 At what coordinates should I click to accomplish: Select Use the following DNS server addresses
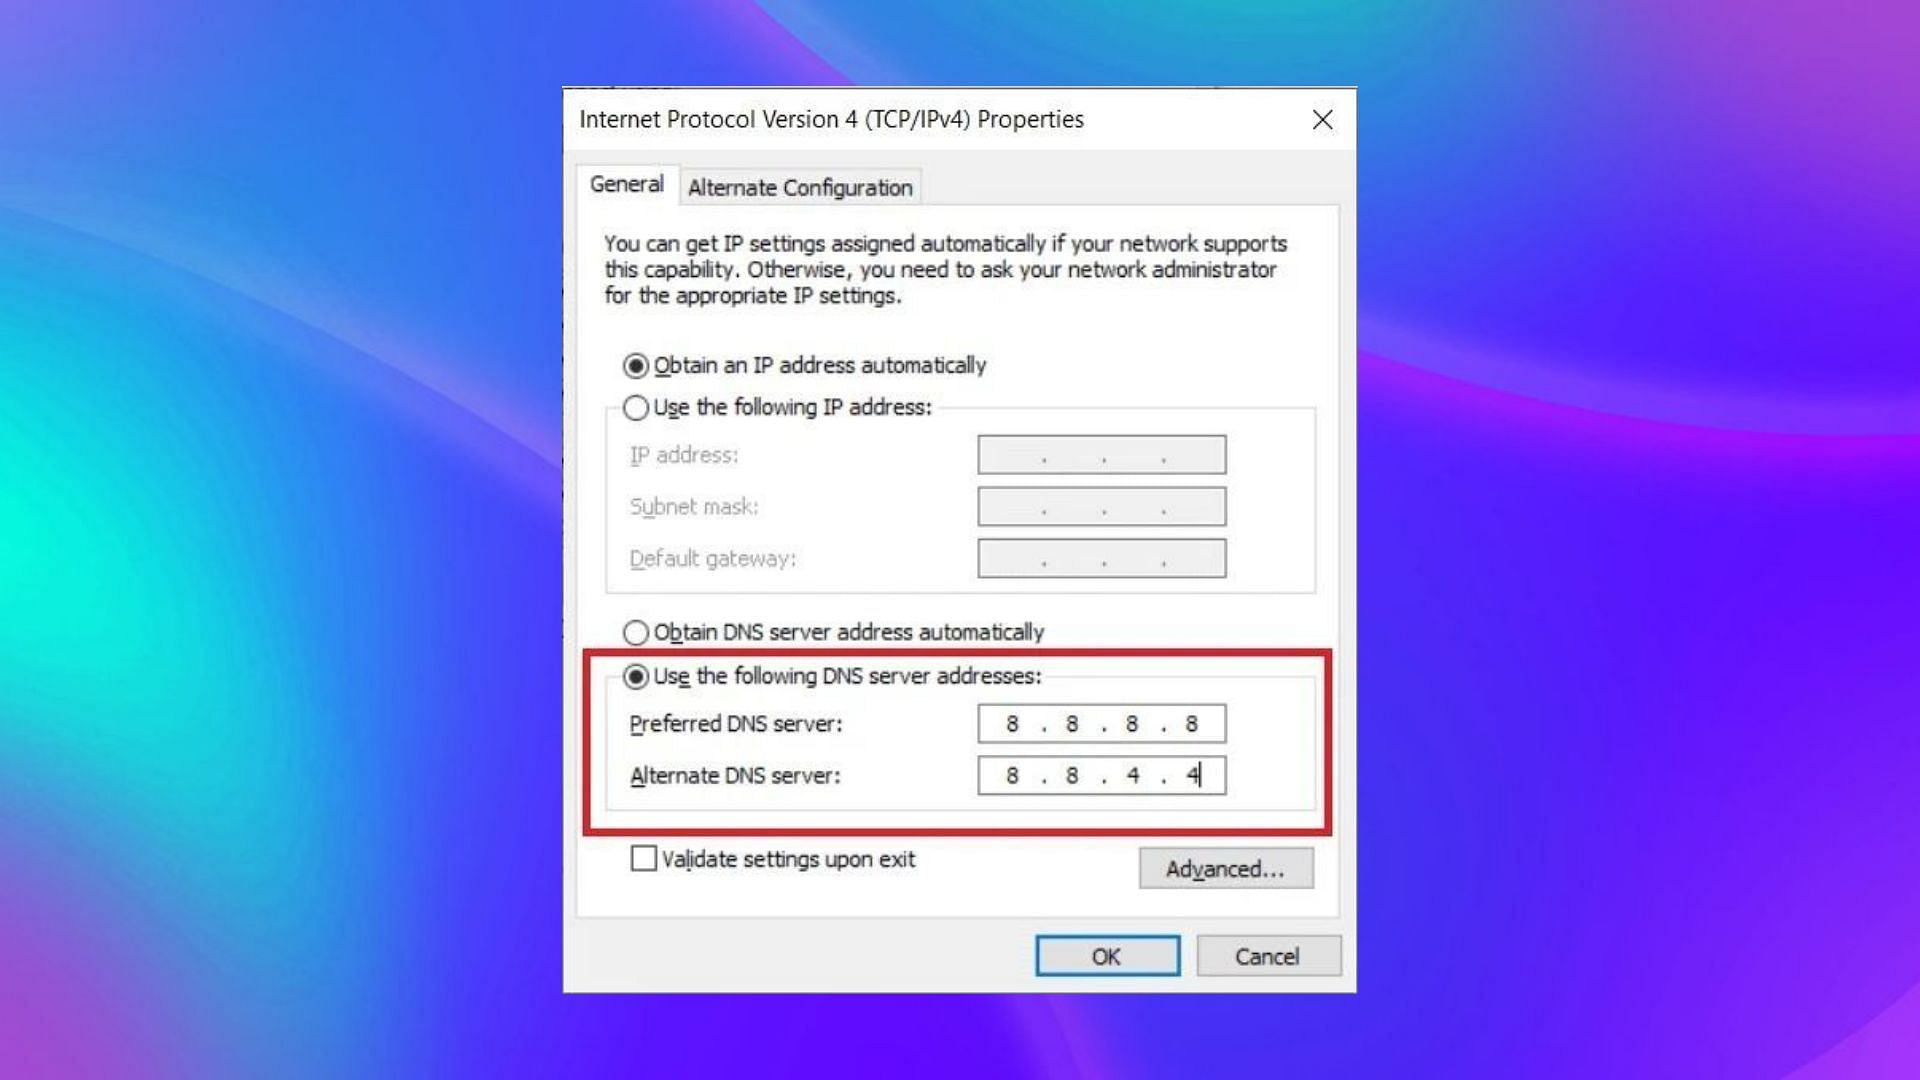click(x=832, y=677)
